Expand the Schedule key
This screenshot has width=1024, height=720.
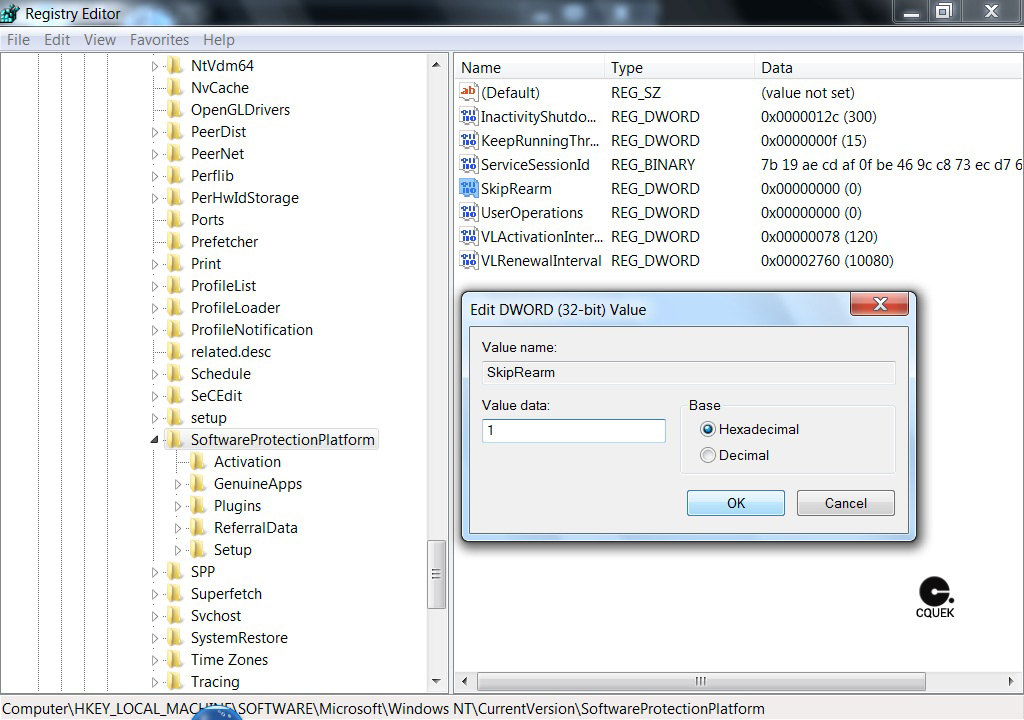click(x=155, y=374)
